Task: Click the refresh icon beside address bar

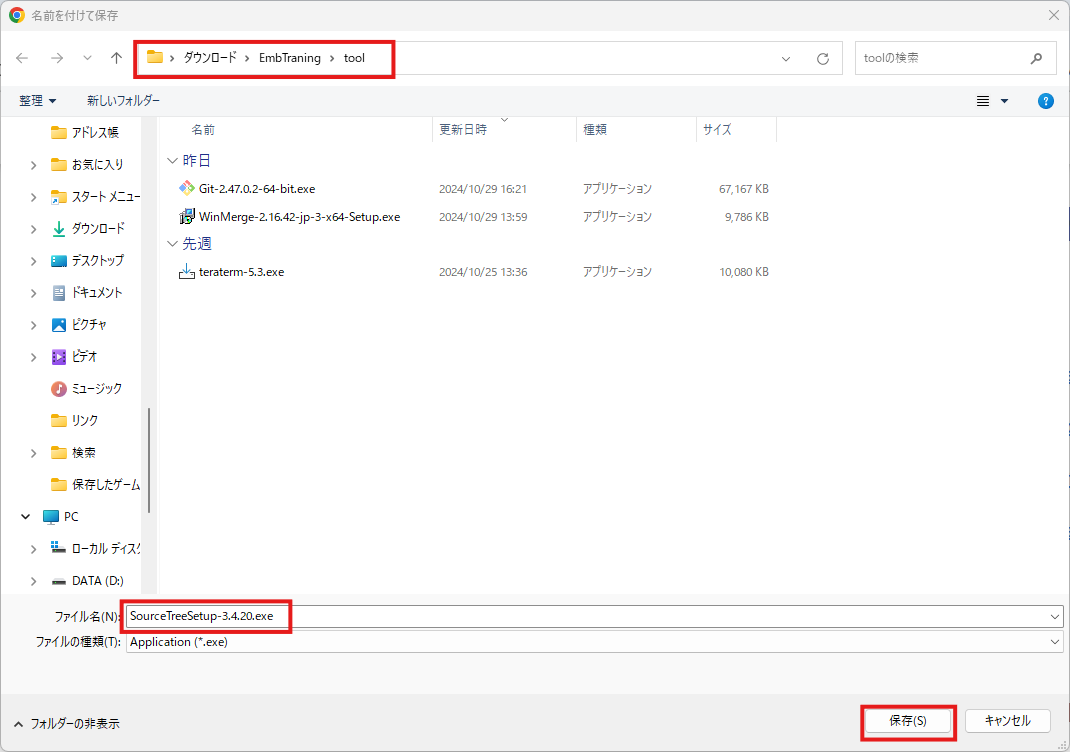Action: [x=823, y=58]
